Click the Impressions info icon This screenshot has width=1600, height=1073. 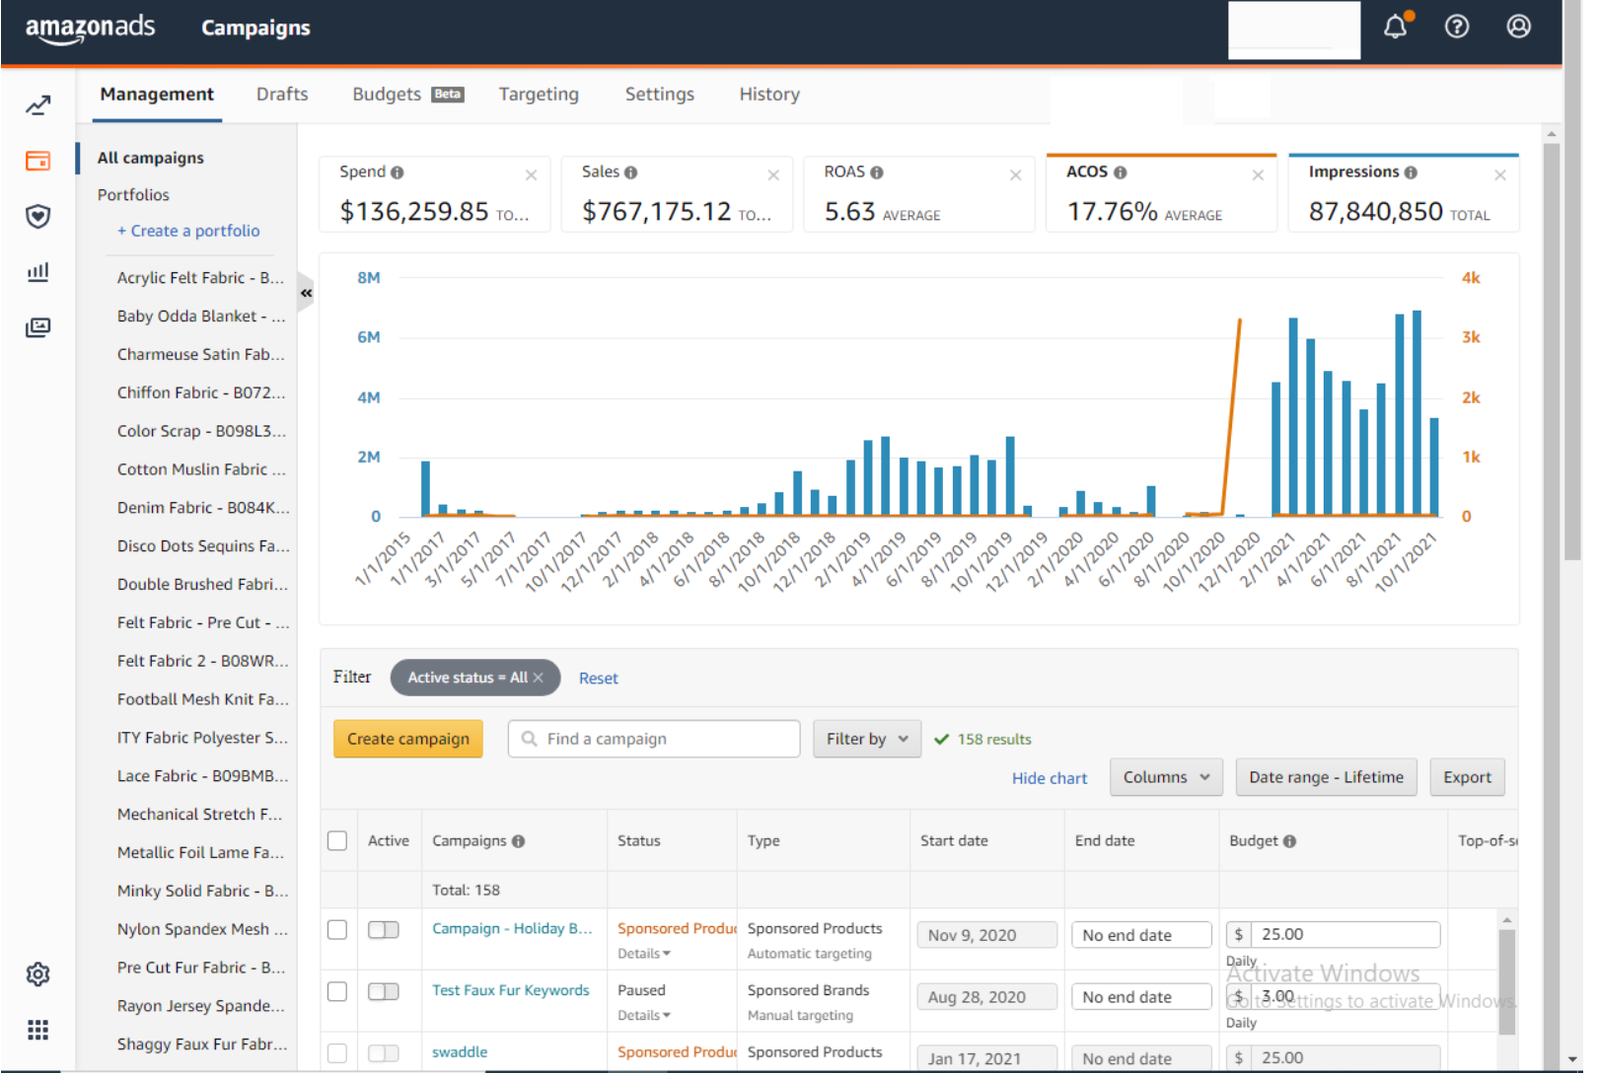click(x=1411, y=172)
